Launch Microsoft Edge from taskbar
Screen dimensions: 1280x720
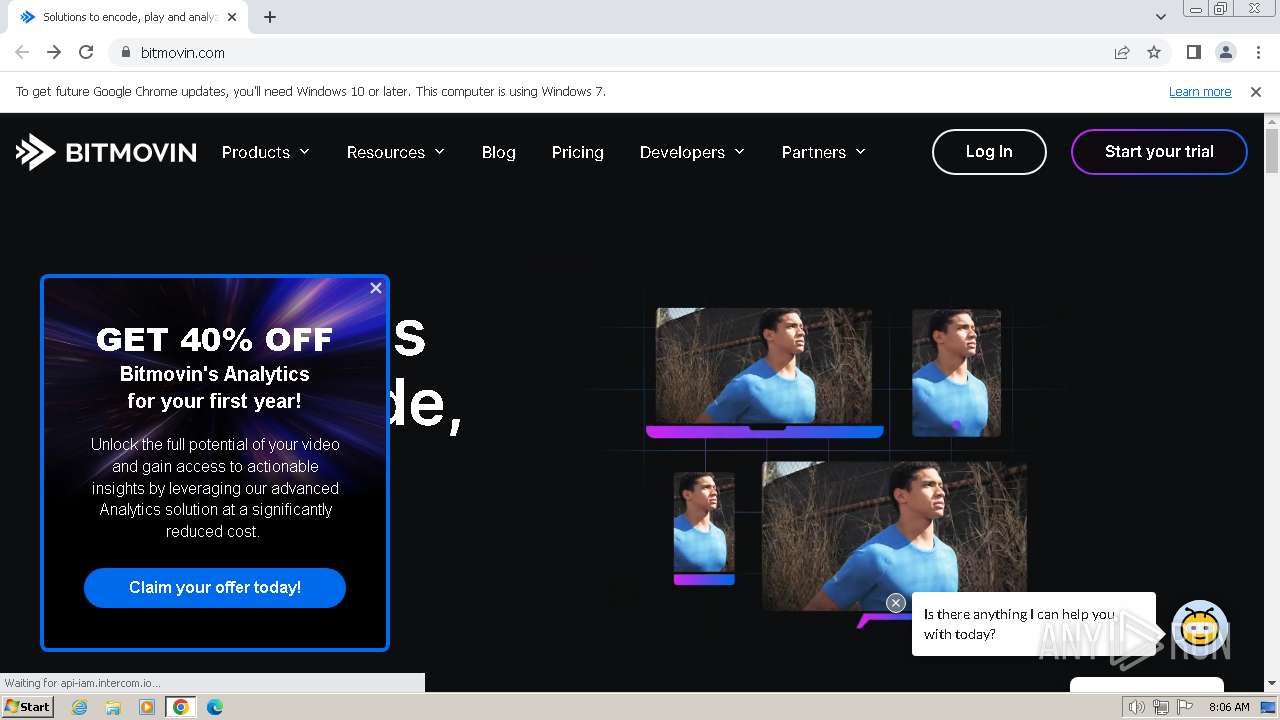215,707
